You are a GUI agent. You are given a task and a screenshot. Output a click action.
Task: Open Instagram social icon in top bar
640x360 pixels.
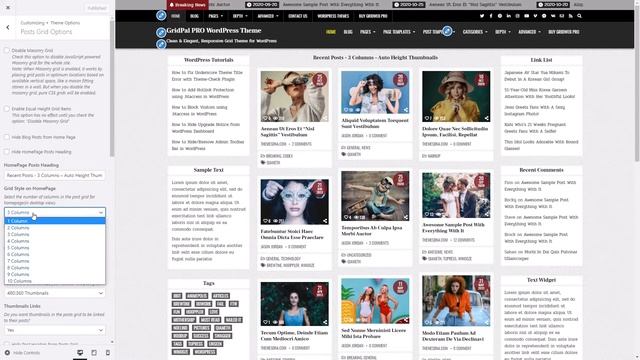pos(518,16)
